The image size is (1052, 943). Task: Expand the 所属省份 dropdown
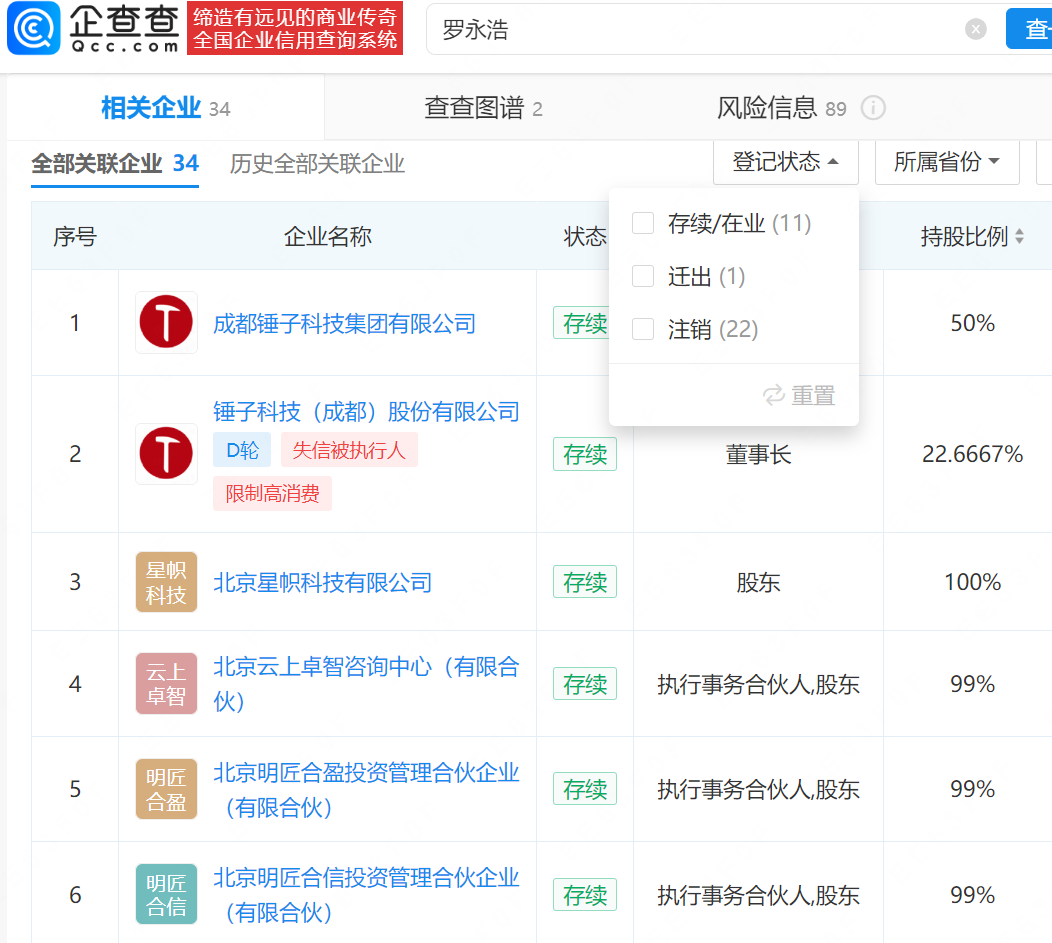tap(946, 162)
